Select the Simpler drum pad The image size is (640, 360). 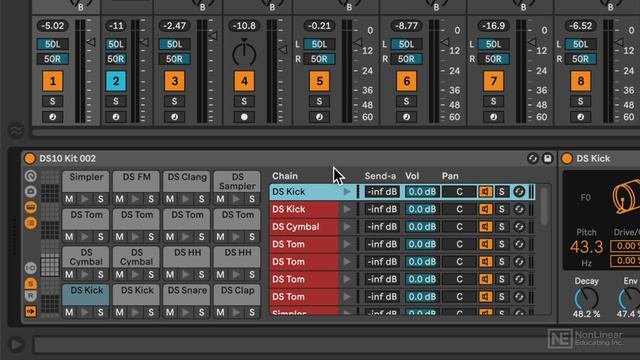point(86,182)
